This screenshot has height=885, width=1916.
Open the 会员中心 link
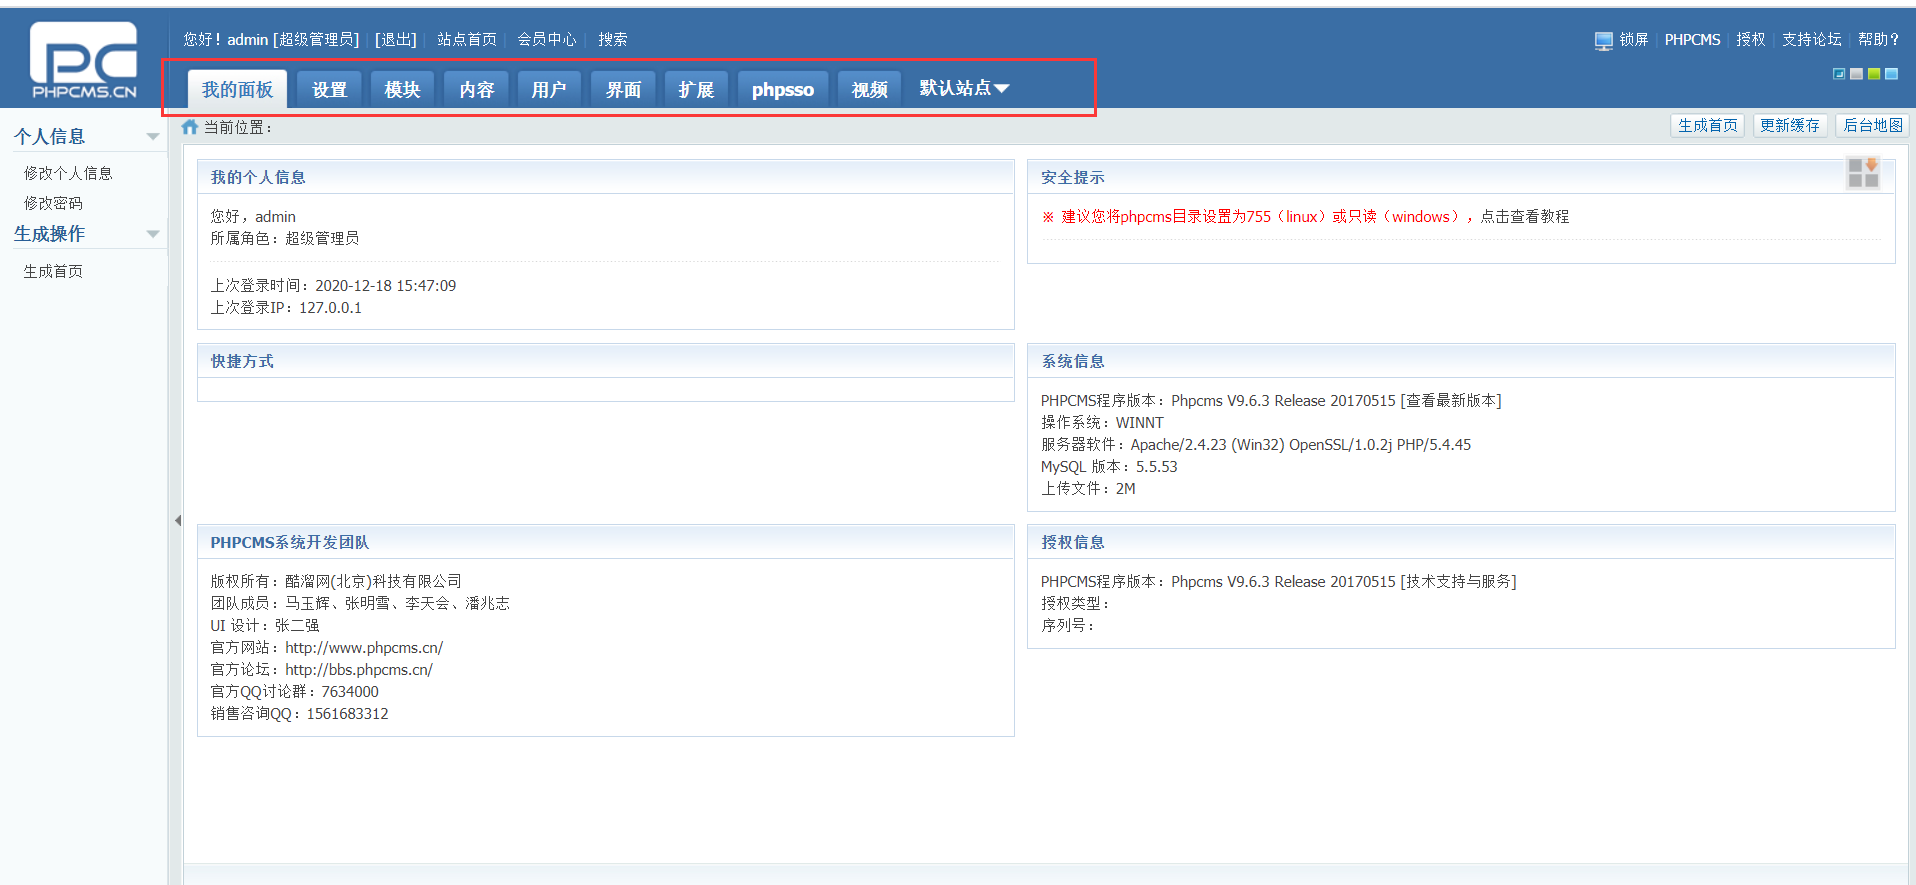547,39
